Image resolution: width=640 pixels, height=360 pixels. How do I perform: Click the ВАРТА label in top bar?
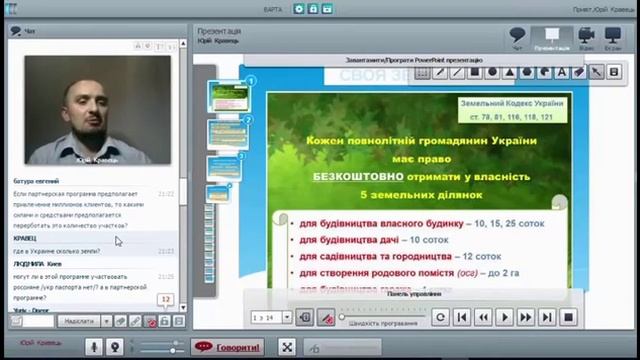coord(273,9)
